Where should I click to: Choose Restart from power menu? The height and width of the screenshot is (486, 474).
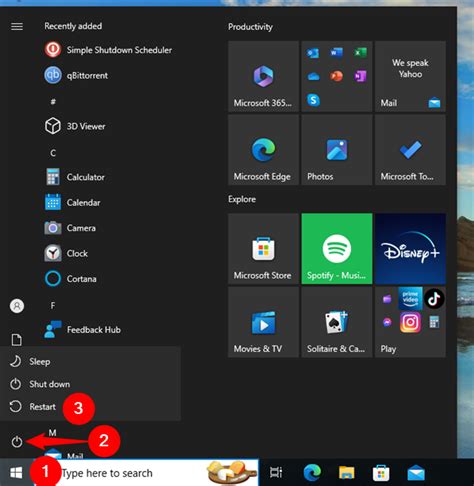(x=90, y=407)
